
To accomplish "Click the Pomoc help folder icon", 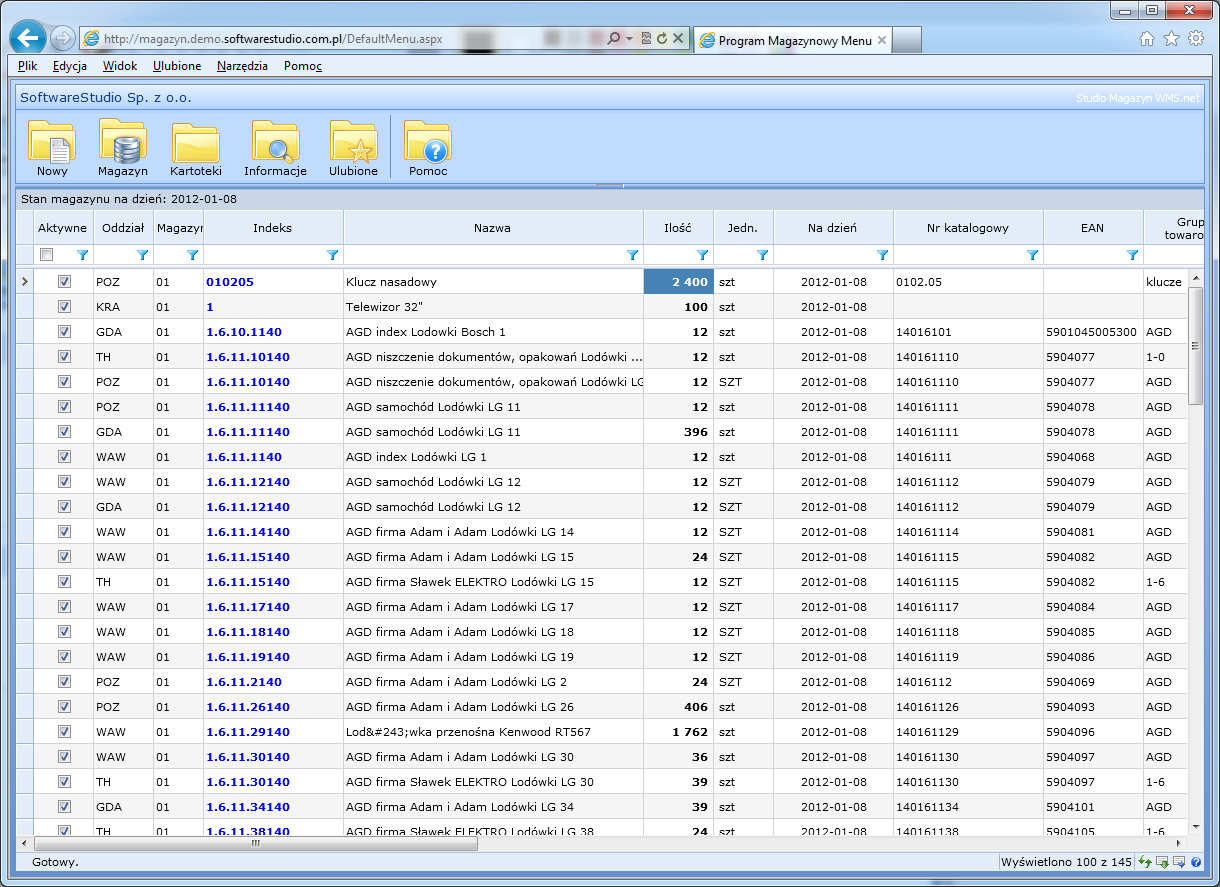I will [428, 143].
